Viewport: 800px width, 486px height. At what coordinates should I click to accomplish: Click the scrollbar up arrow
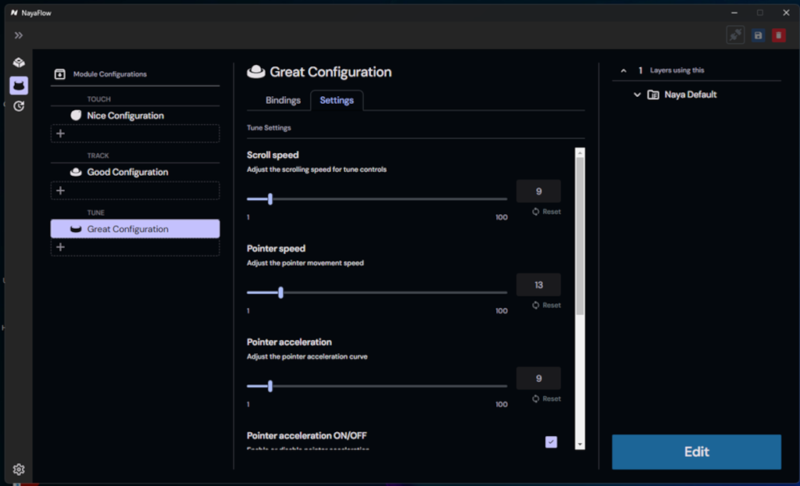[580, 152]
